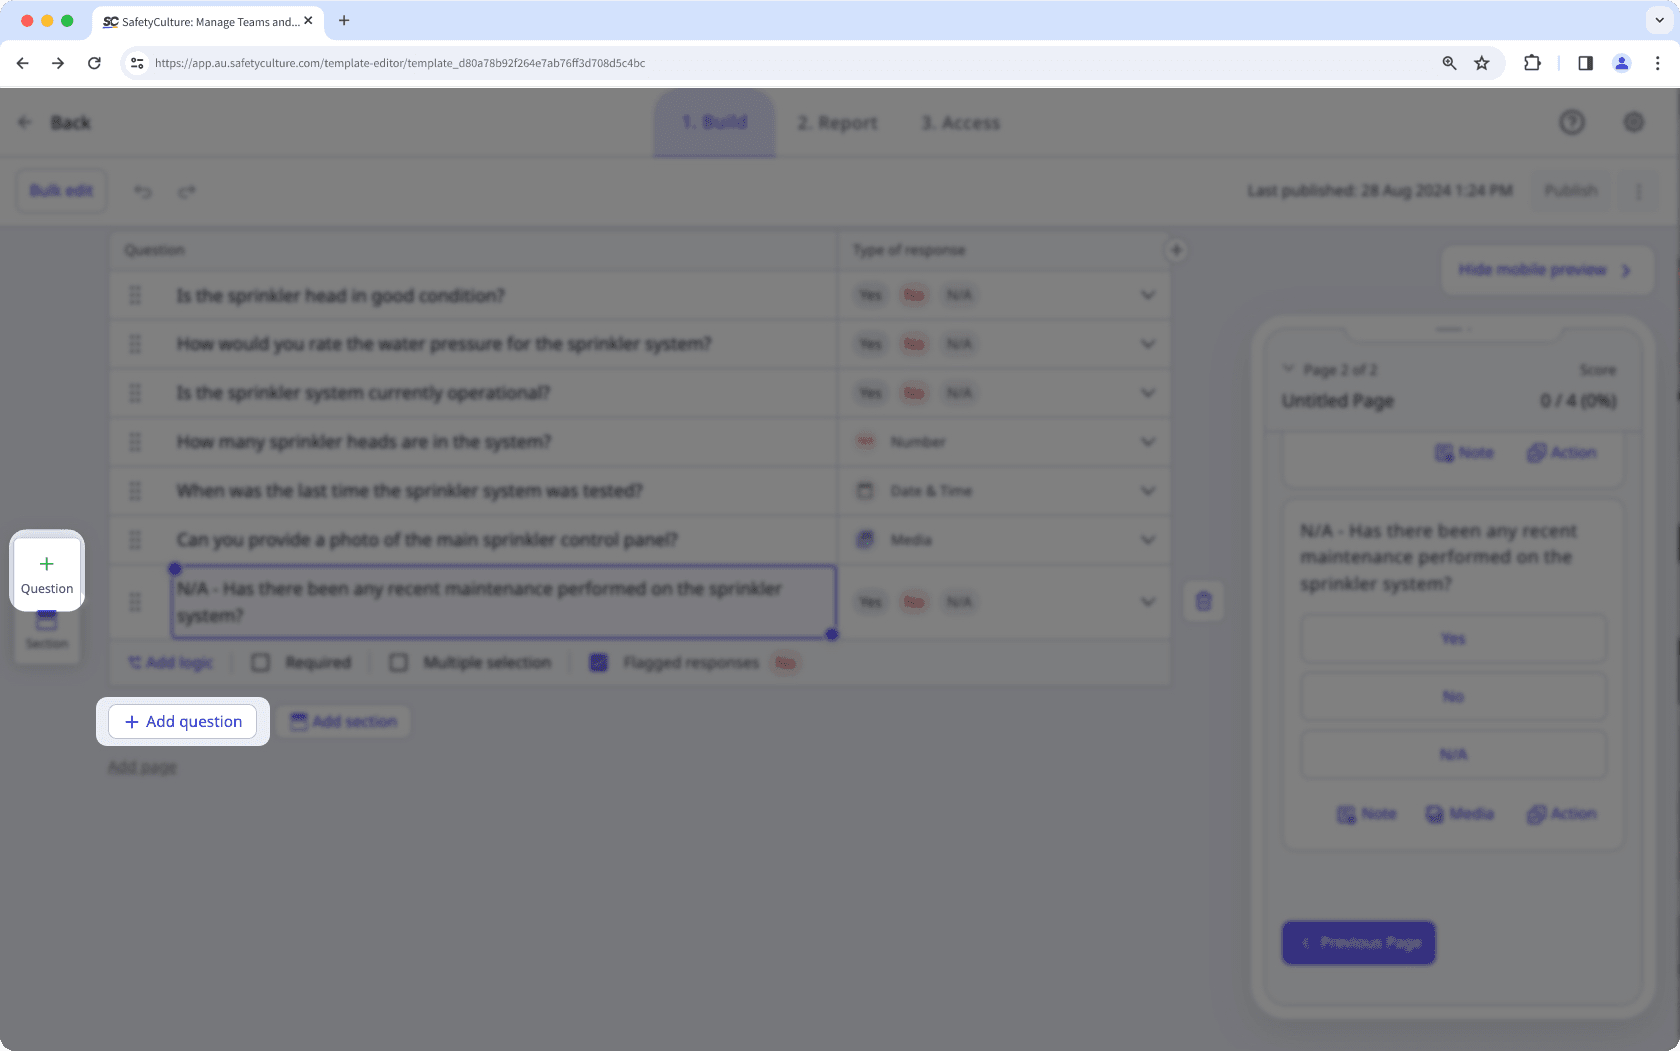Redo the last change
Screen dimensions: 1680x1051
pos(187,191)
